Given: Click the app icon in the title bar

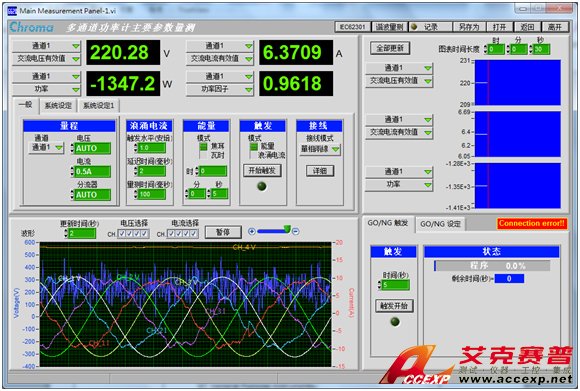Looking at the screenshot, I should 12,10.
